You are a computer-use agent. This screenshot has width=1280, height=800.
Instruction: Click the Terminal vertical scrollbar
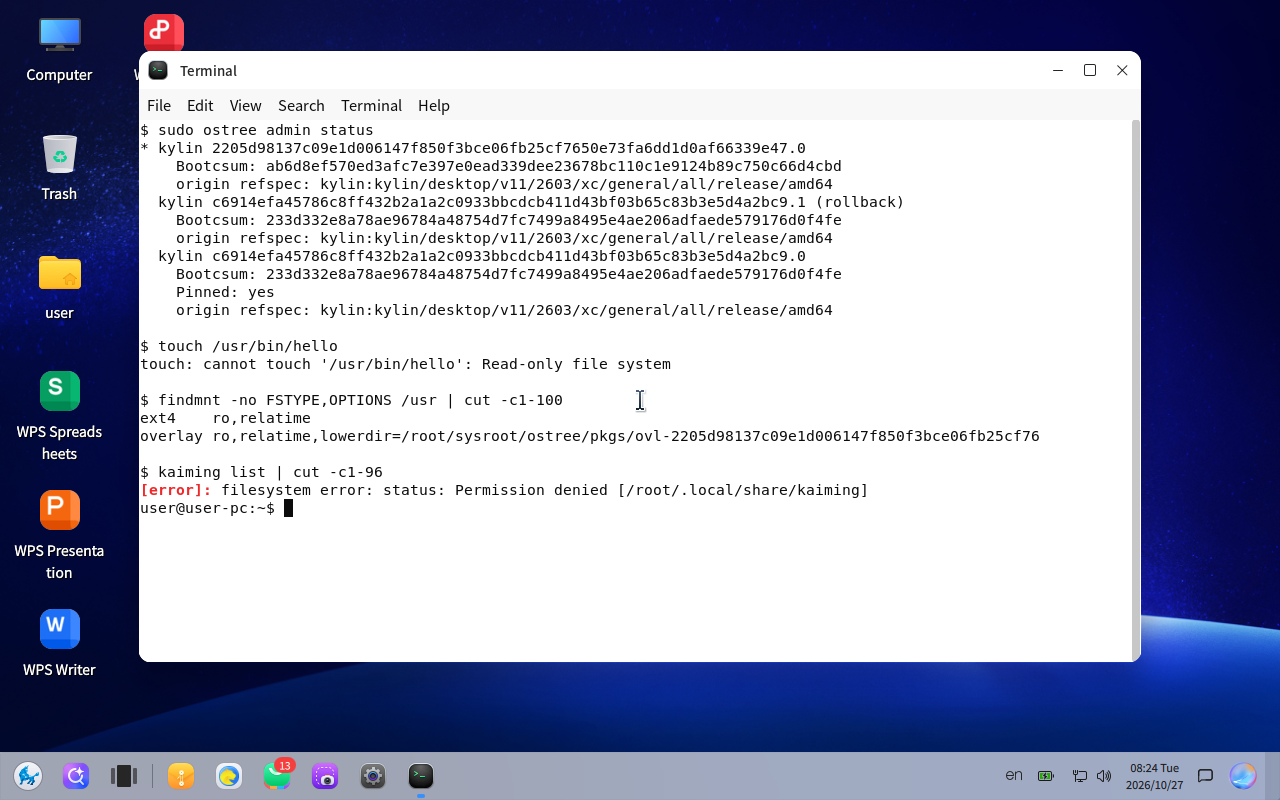click(1135, 390)
